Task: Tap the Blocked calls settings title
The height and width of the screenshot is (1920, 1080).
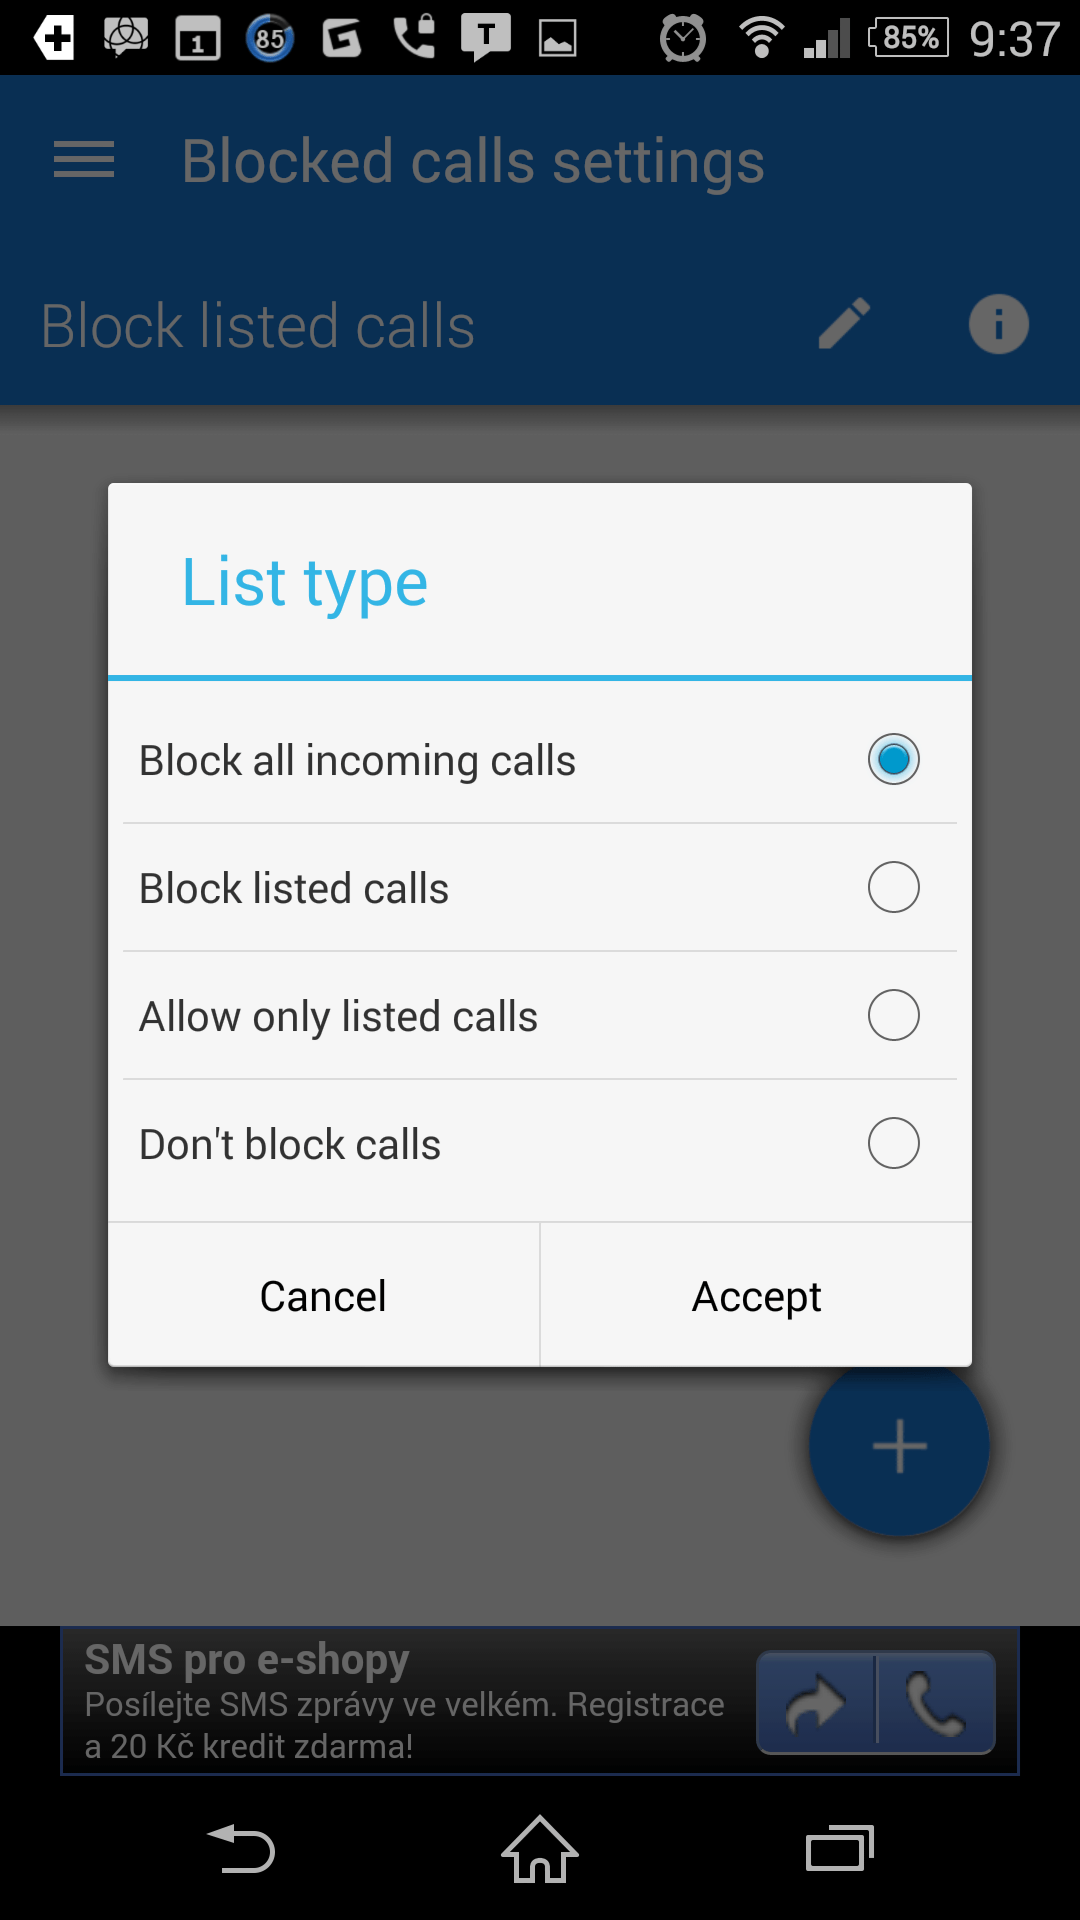Action: (x=473, y=161)
